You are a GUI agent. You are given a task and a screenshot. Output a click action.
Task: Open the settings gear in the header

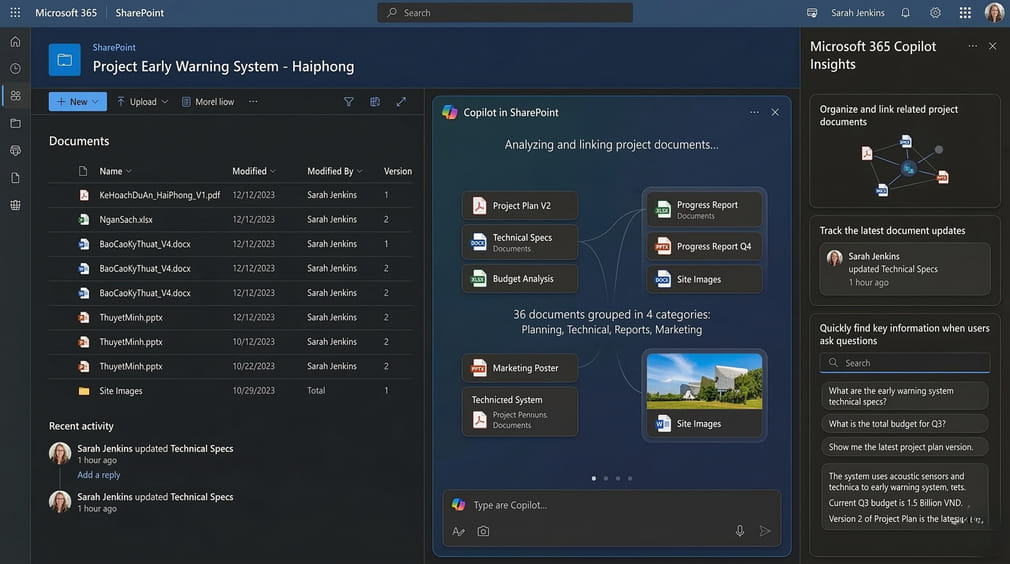(935, 13)
